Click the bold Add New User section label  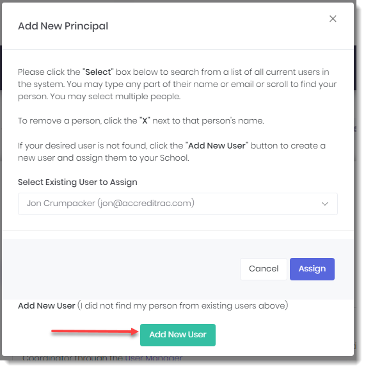[x=46, y=306]
